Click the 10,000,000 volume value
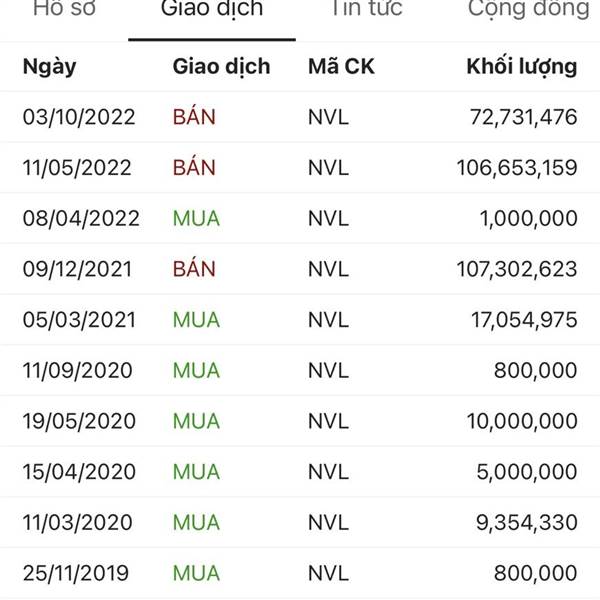The image size is (600, 600). (522, 421)
